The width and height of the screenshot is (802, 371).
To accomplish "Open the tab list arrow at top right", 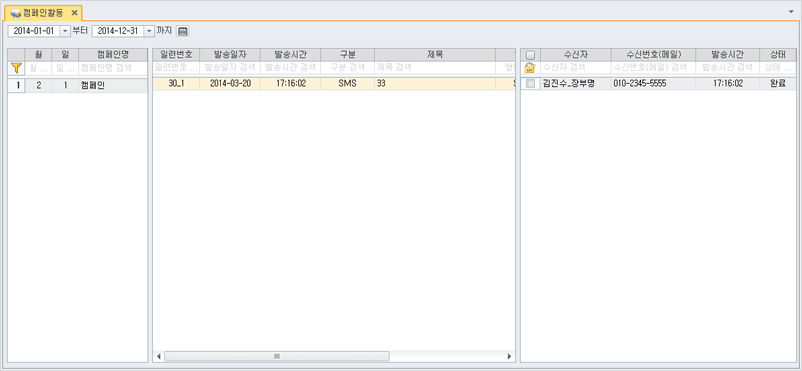I will coord(793,11).
